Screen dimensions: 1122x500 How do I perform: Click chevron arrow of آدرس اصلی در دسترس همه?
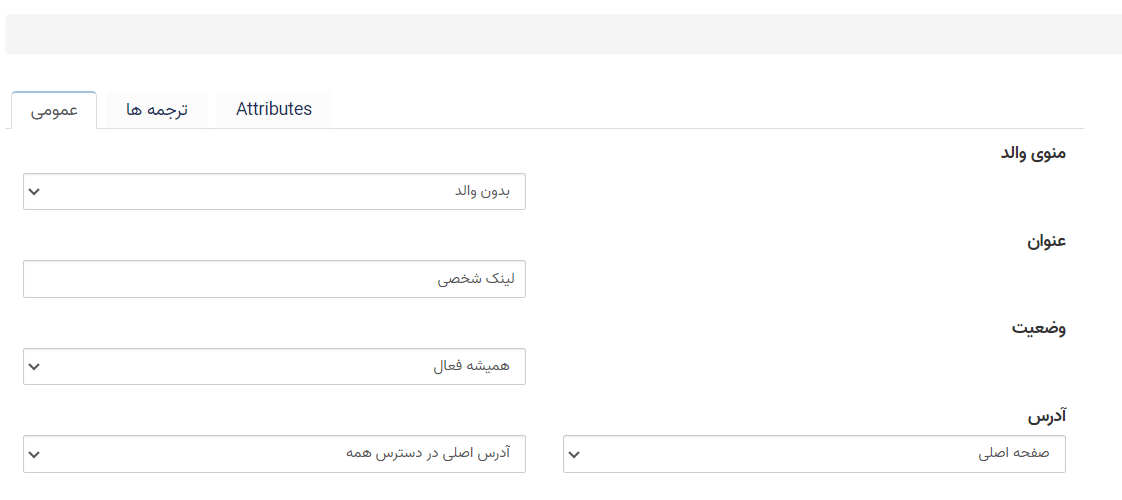coord(34,454)
